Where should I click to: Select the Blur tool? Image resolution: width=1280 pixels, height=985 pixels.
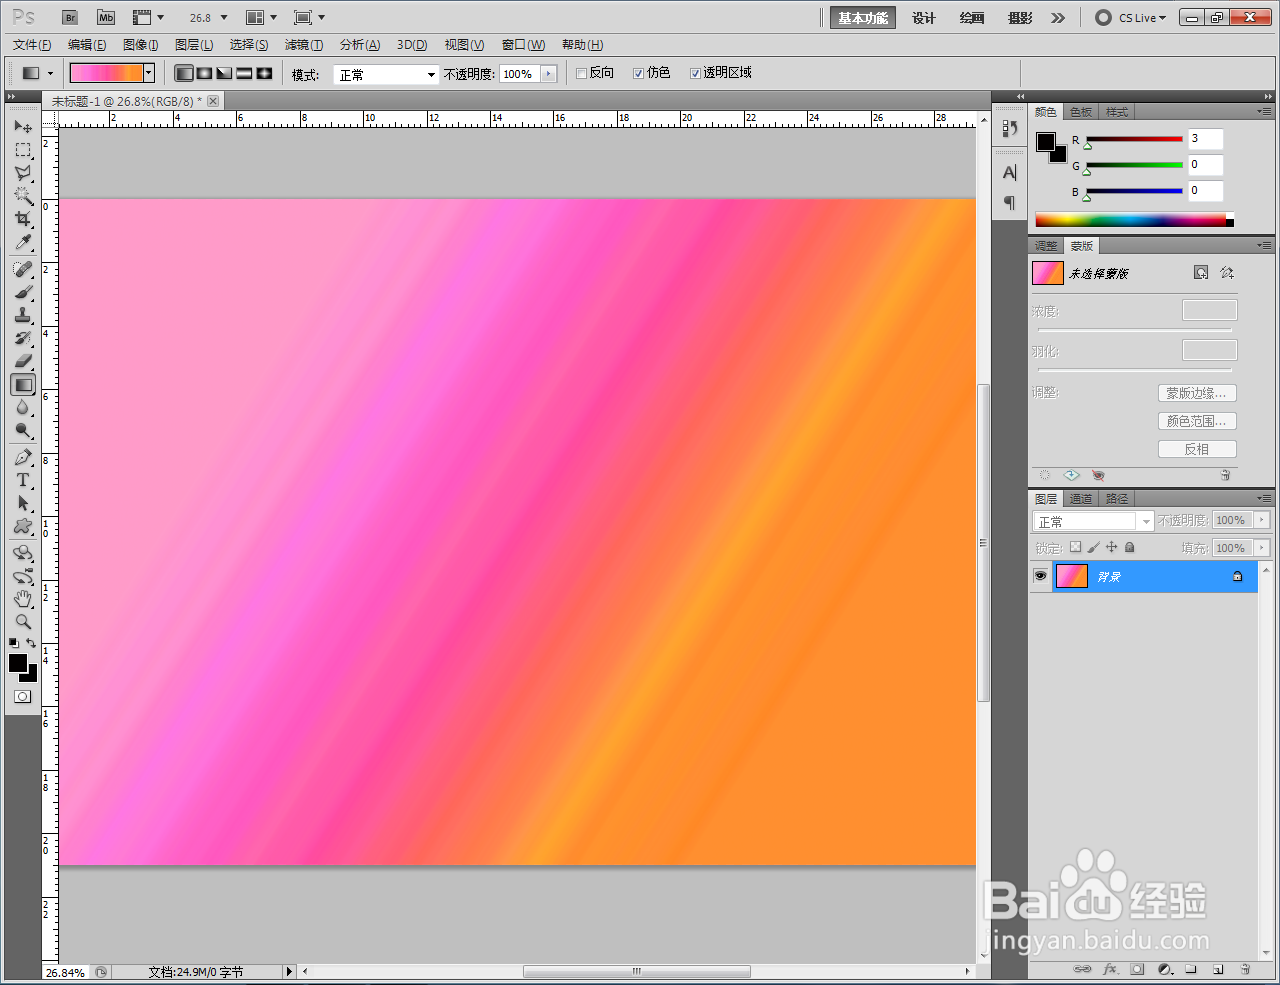click(23, 407)
